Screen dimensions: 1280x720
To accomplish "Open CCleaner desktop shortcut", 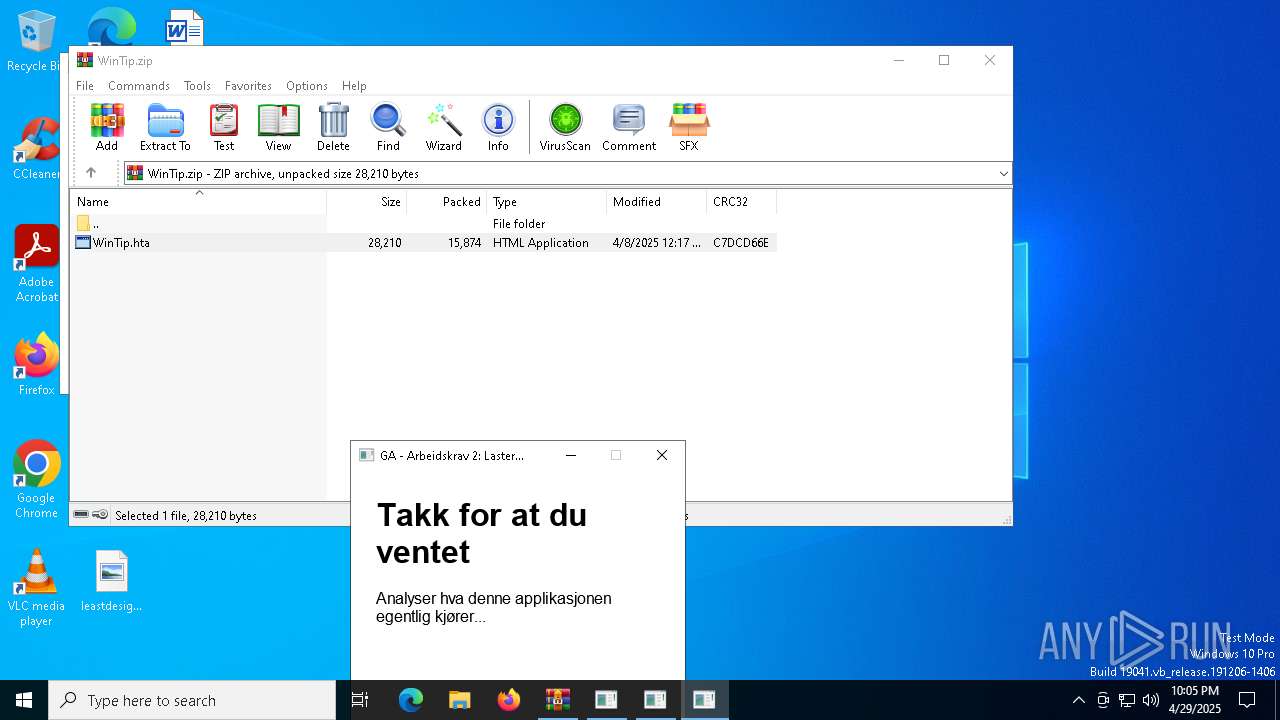I will click(x=37, y=149).
